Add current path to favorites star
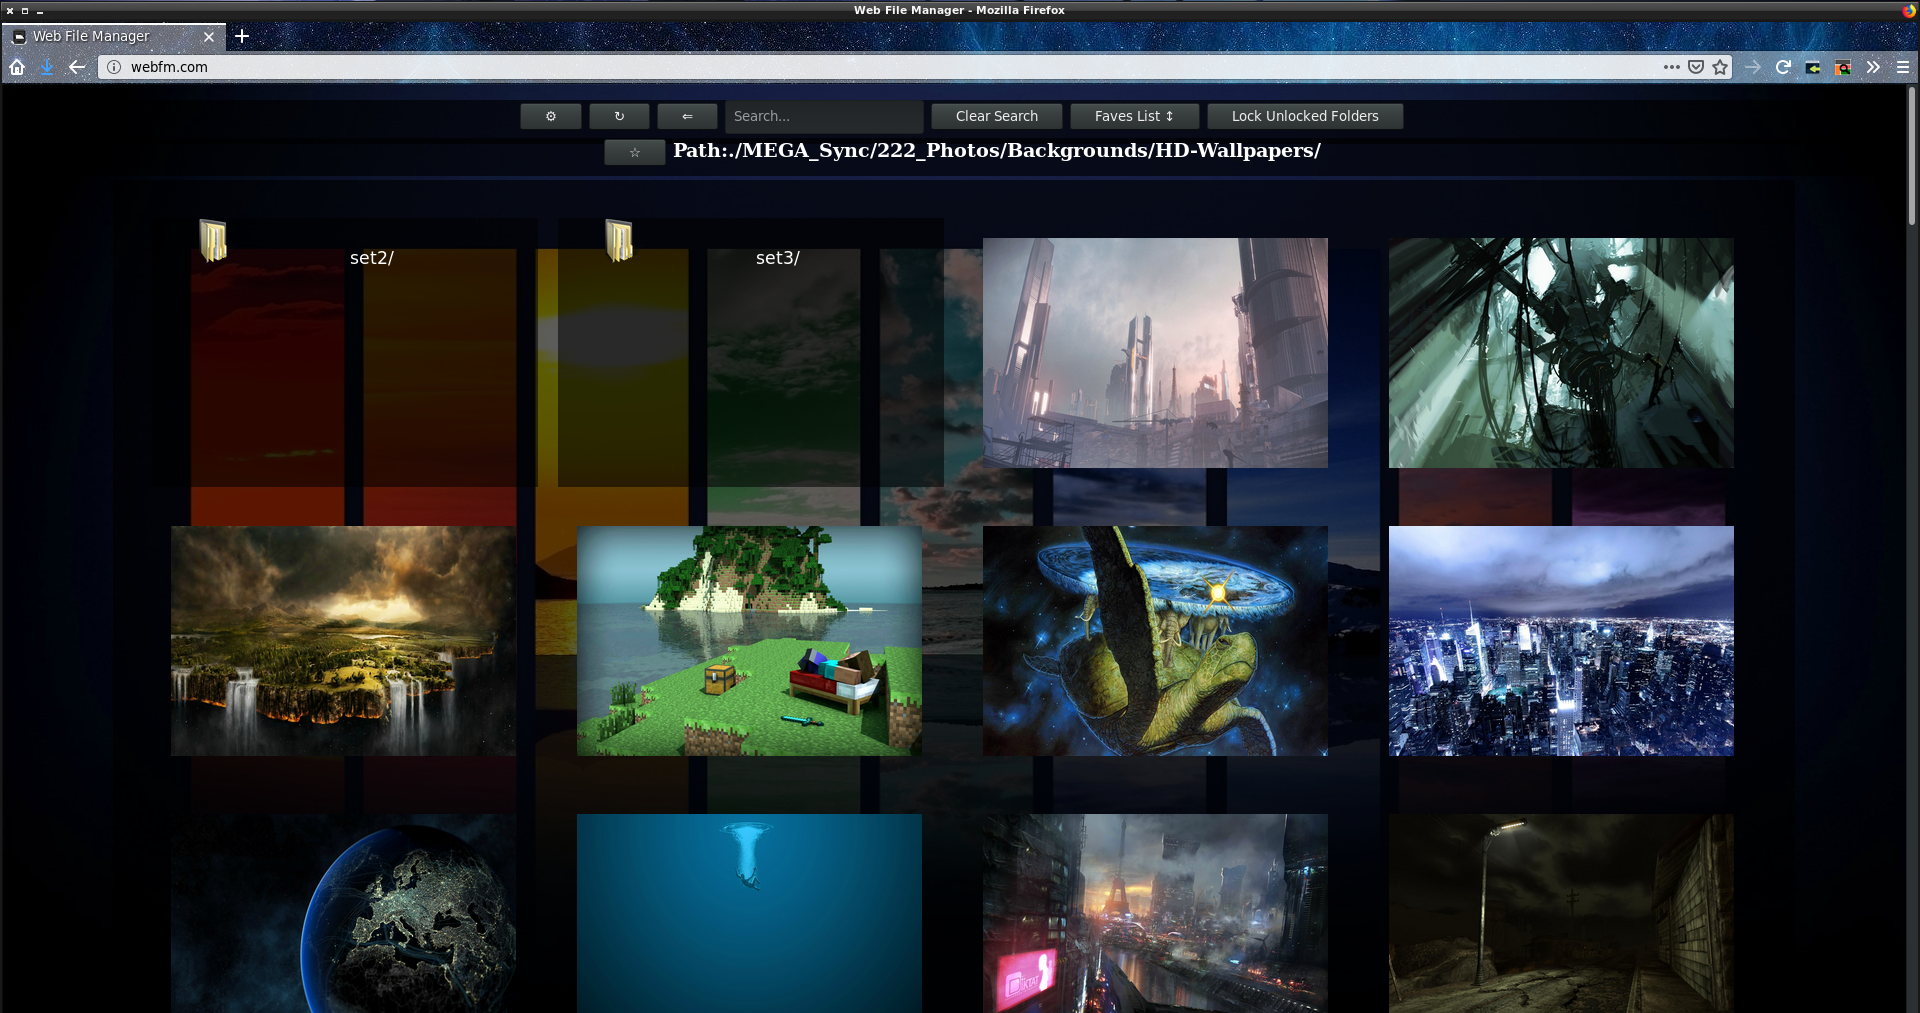The height and width of the screenshot is (1013, 1920). [x=634, y=152]
